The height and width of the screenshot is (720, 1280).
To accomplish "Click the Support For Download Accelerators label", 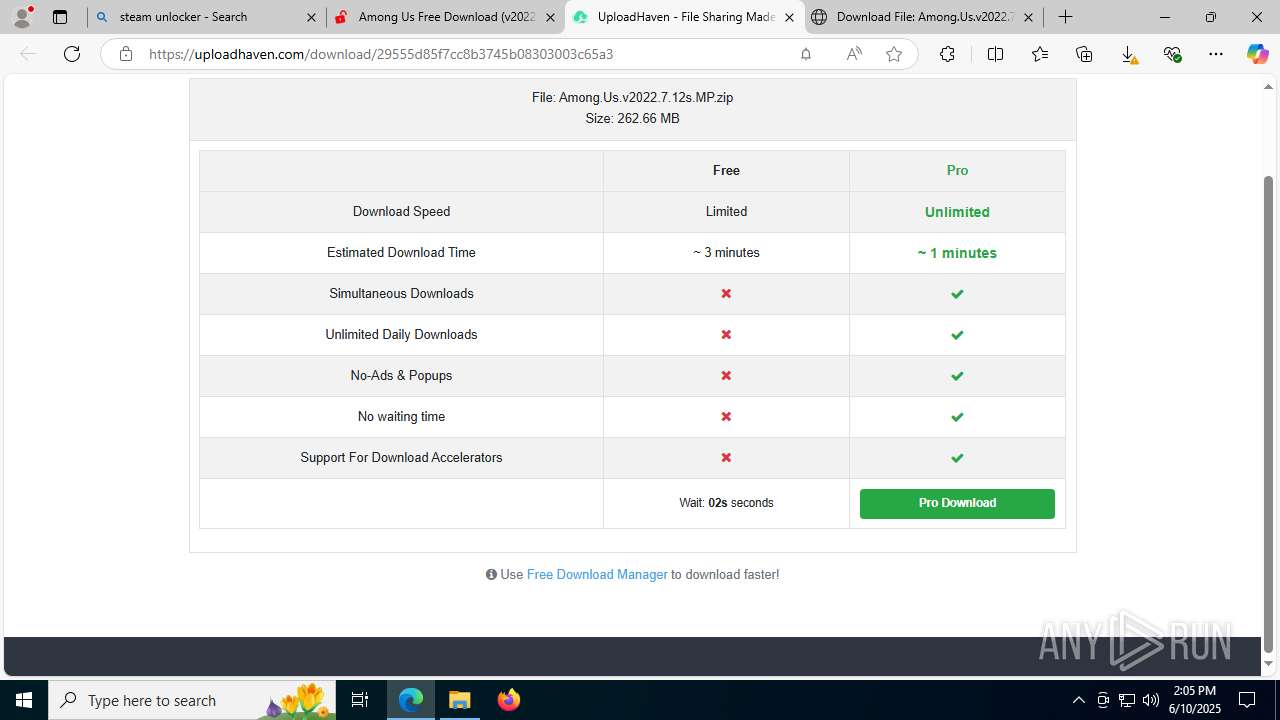I will pyautogui.click(x=401, y=457).
